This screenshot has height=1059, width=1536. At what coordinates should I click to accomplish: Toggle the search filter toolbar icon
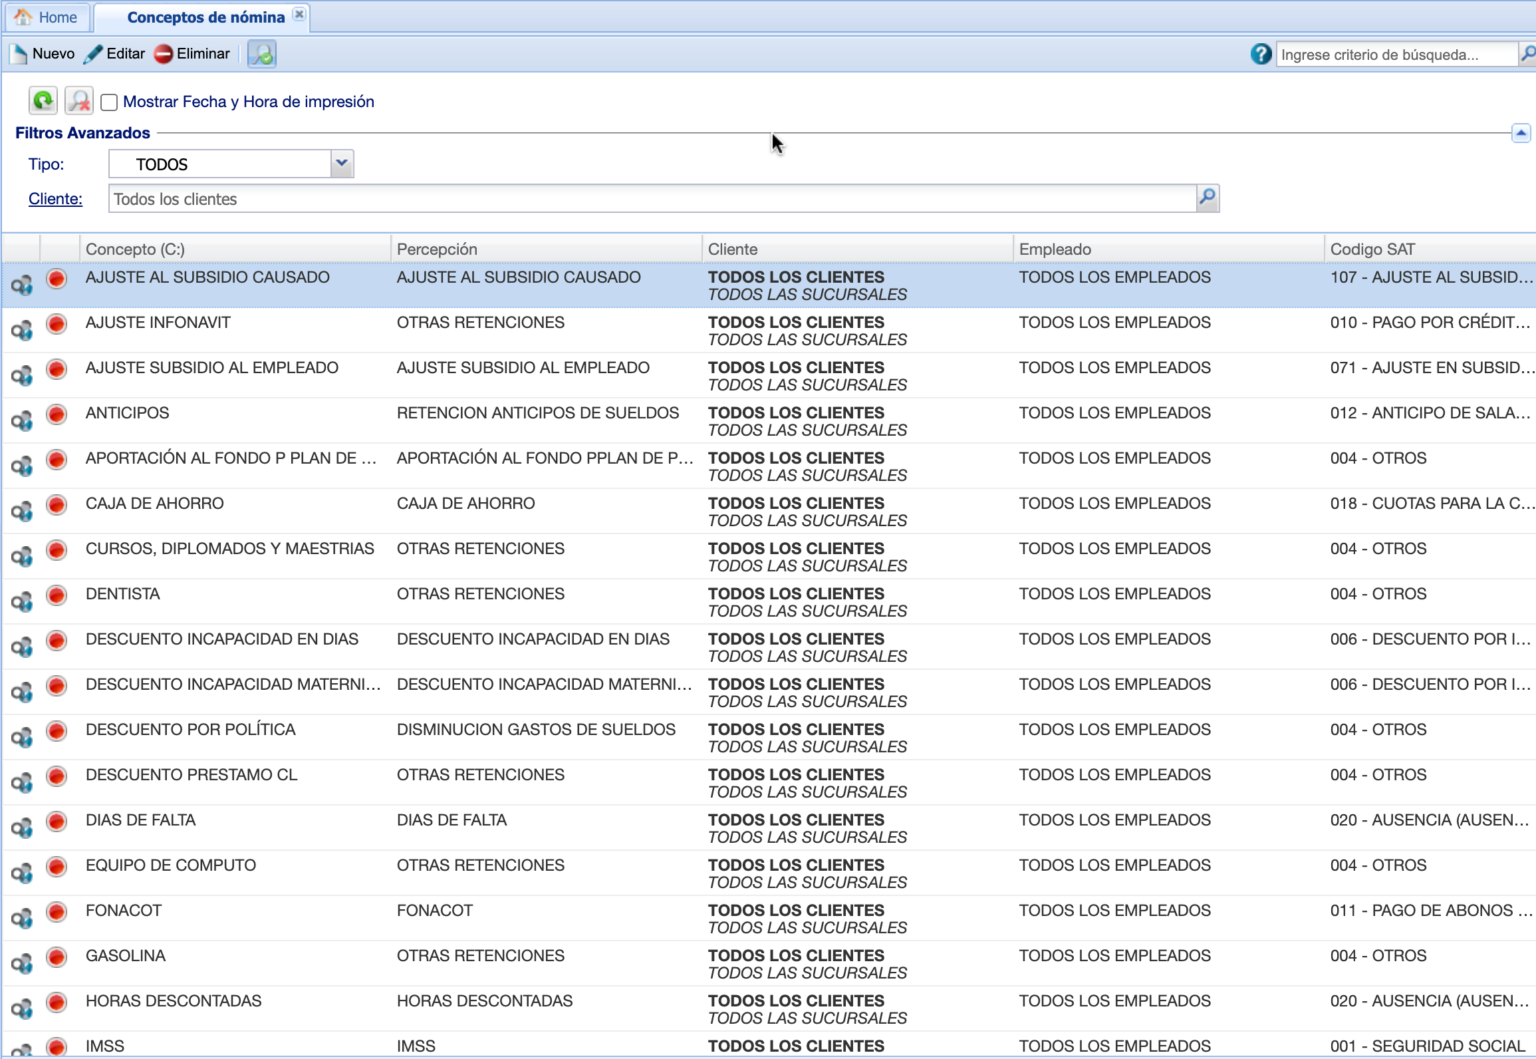pyautogui.click(x=262, y=54)
